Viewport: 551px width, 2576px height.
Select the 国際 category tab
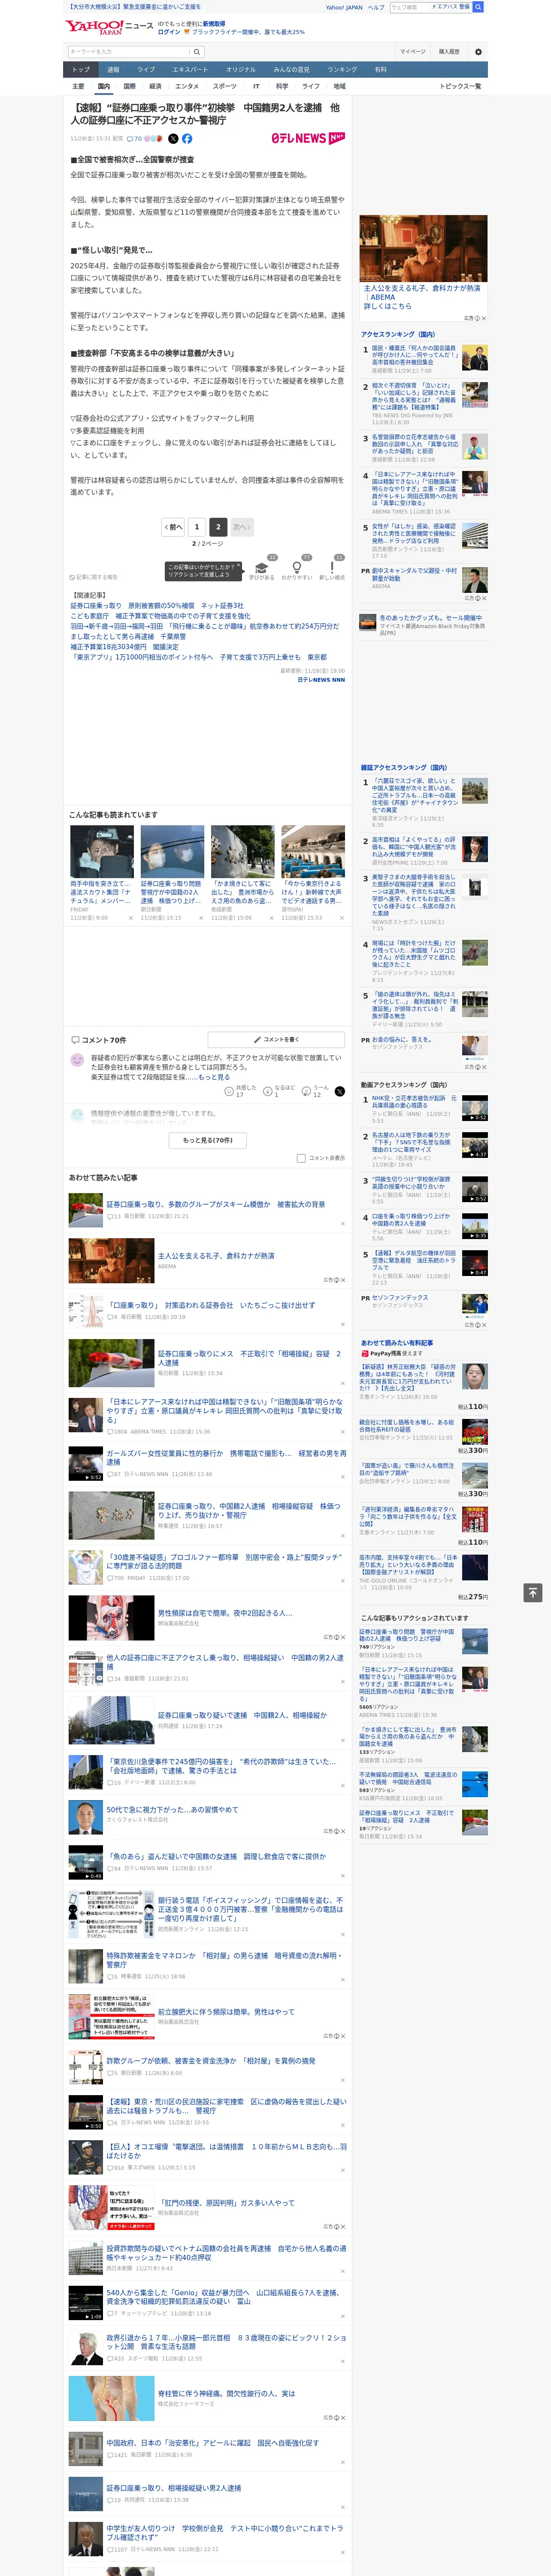coord(129,86)
